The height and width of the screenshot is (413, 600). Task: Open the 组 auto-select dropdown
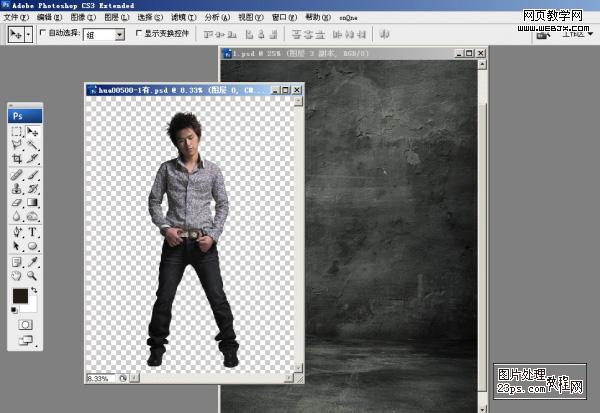120,34
